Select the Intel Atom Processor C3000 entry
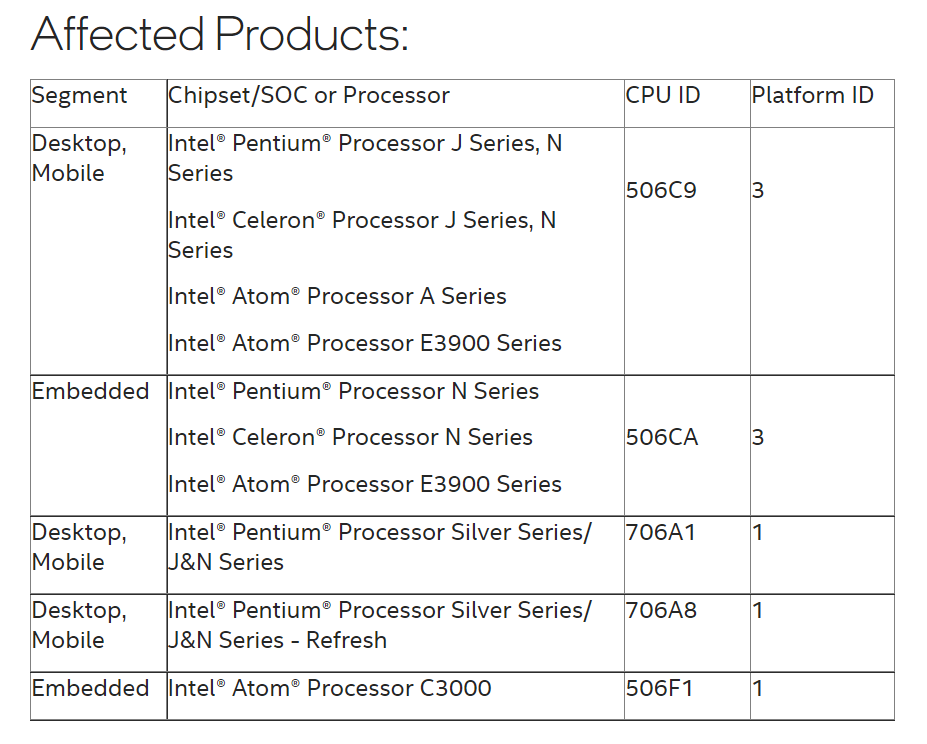Viewport: 927px width, 744px height. pos(329,689)
